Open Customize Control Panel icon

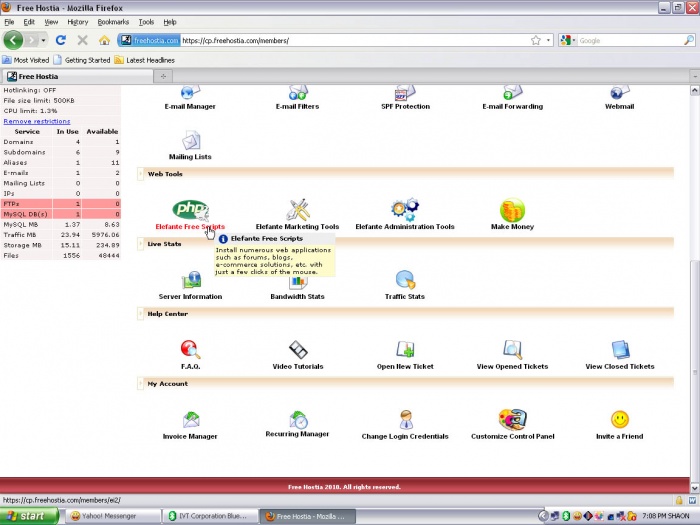[512, 419]
